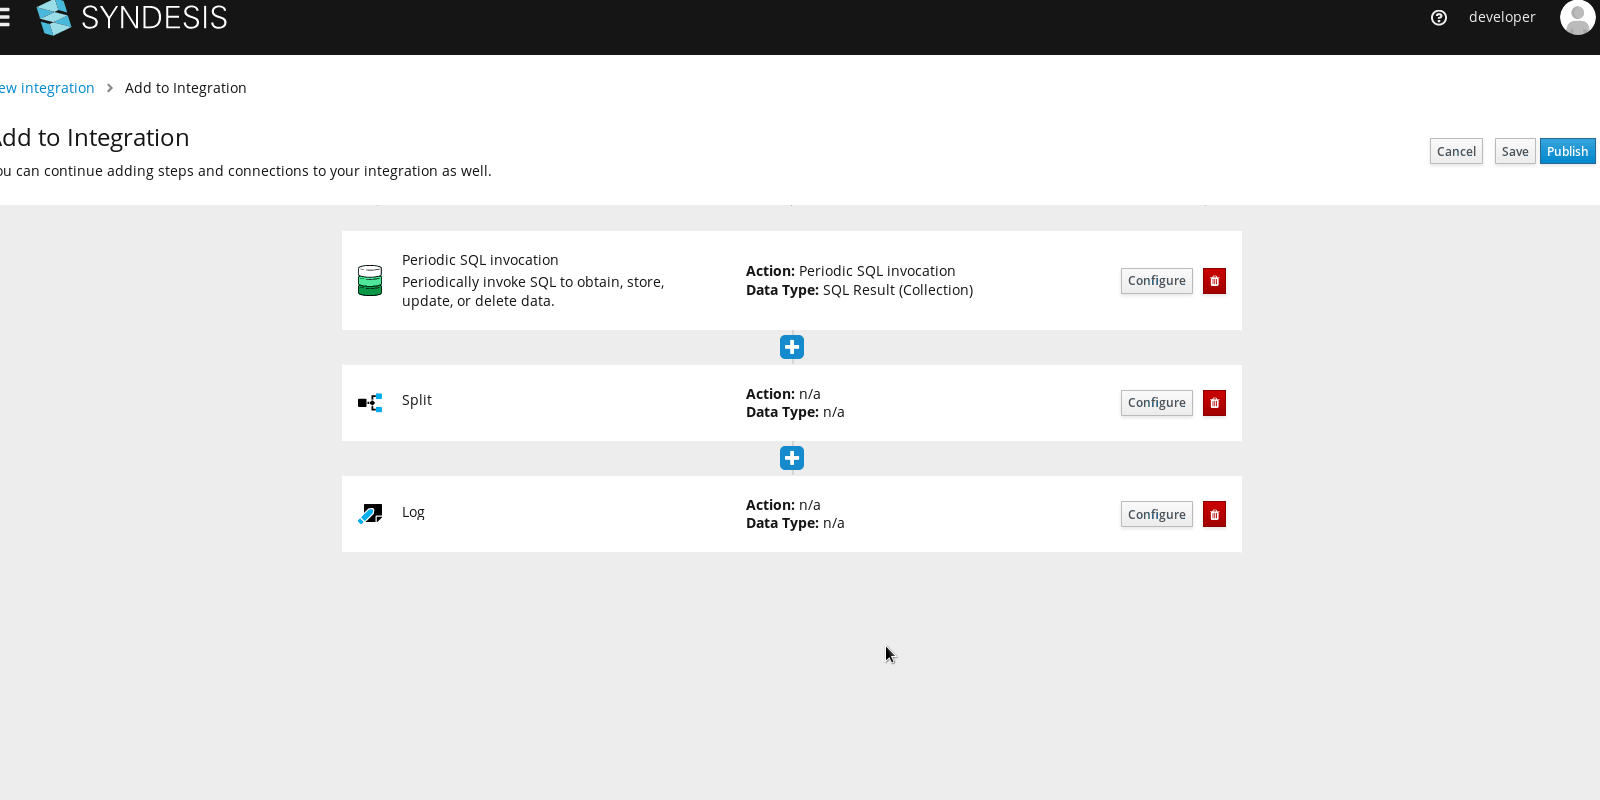Click the 'Add to Integration' breadcrumb text
Screen dimensions: 1600x800
(185, 88)
